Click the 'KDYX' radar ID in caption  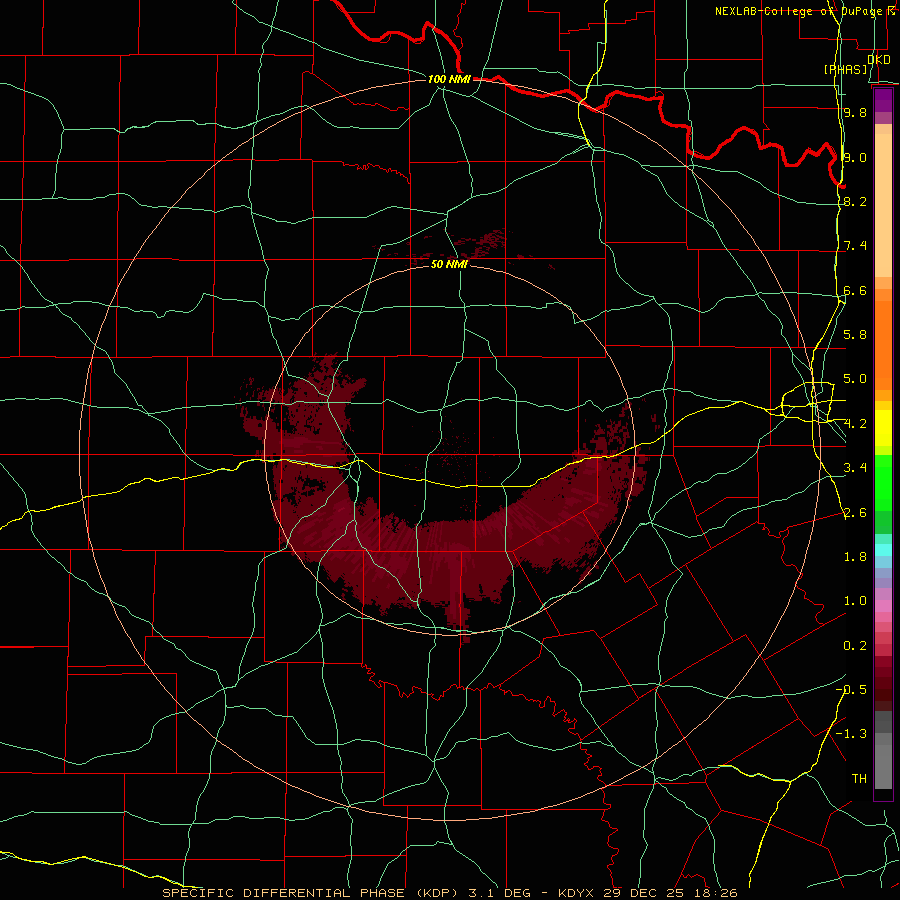(x=577, y=893)
